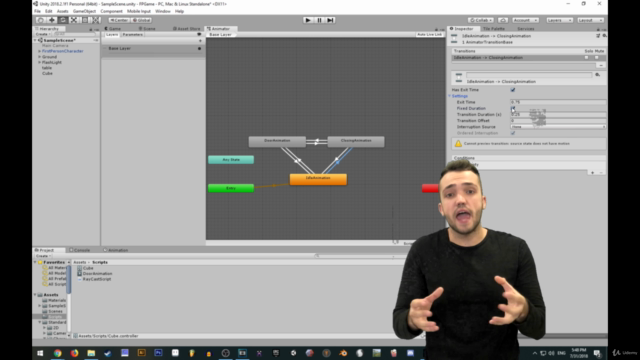The height and width of the screenshot is (360, 640).
Task: Expand FirstPersonCharacter in Hierarchy
Action: [40, 51]
